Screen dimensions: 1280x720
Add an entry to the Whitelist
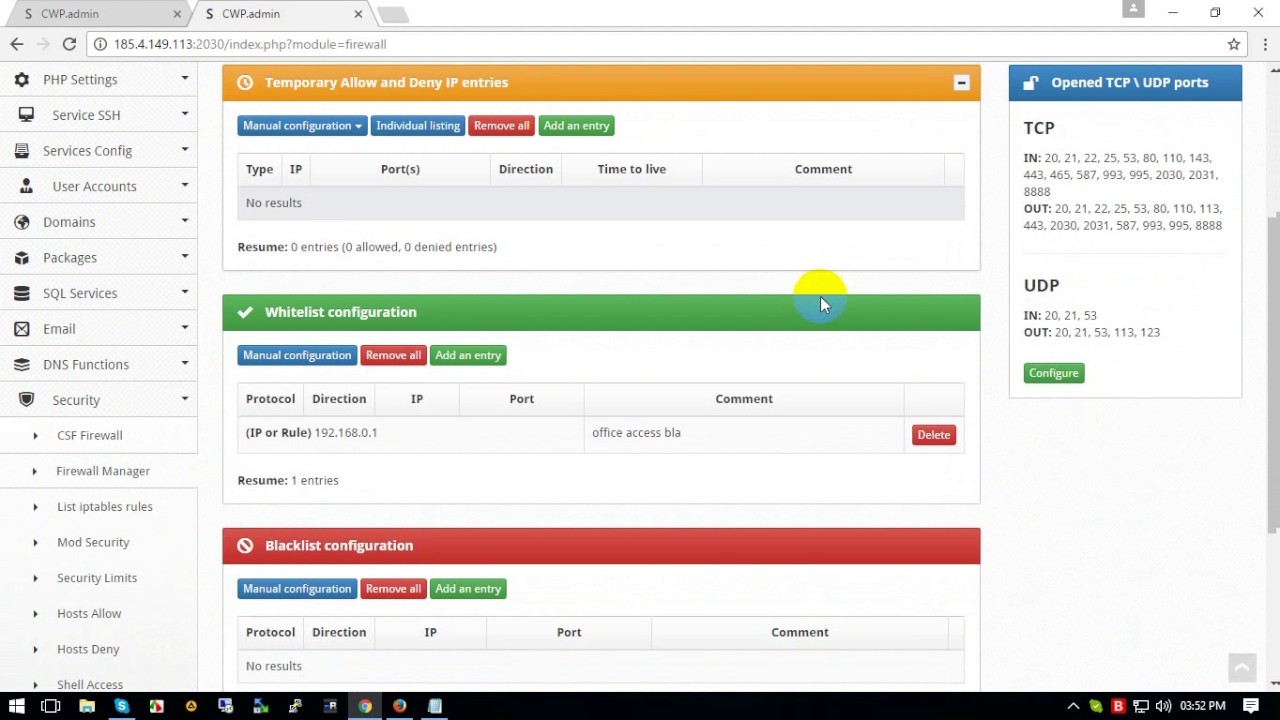click(468, 355)
